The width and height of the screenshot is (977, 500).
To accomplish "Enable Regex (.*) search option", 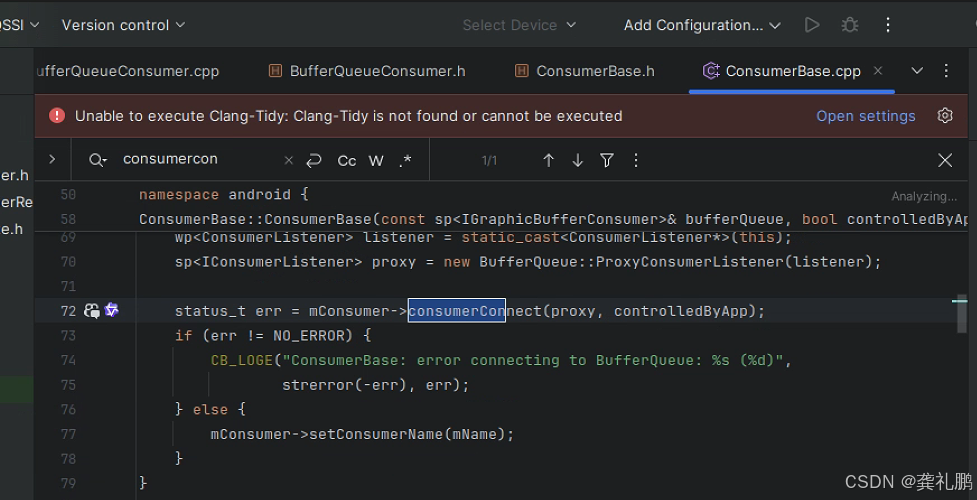I will point(405,160).
